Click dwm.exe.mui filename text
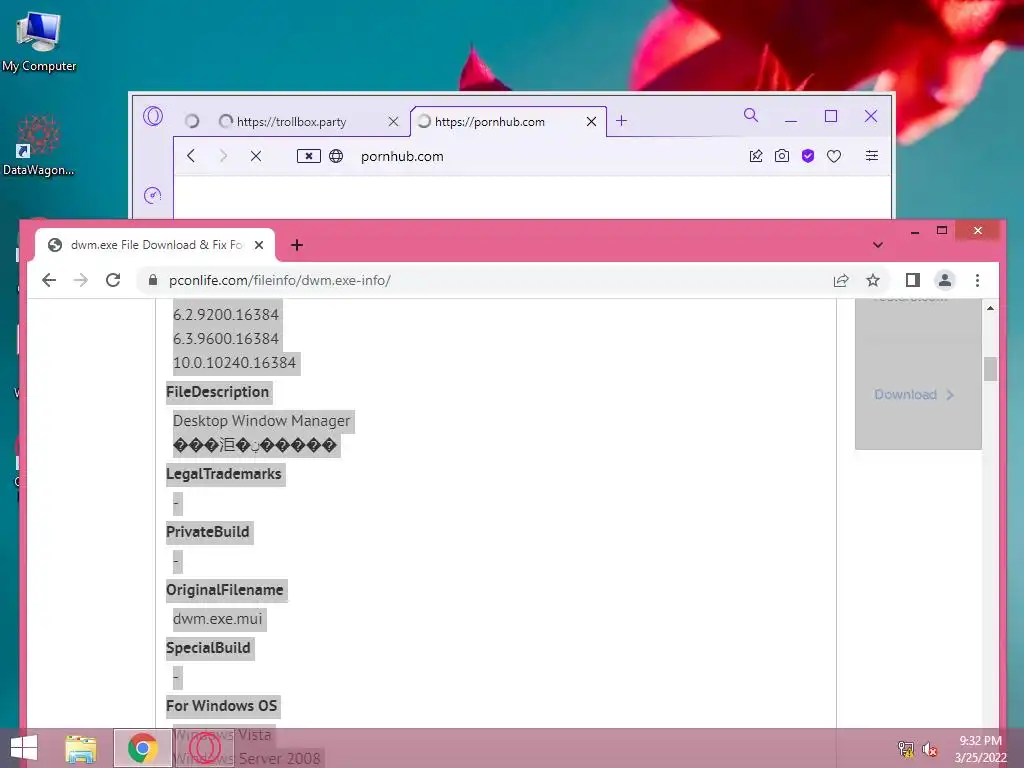The height and width of the screenshot is (768, 1024). tap(217, 619)
